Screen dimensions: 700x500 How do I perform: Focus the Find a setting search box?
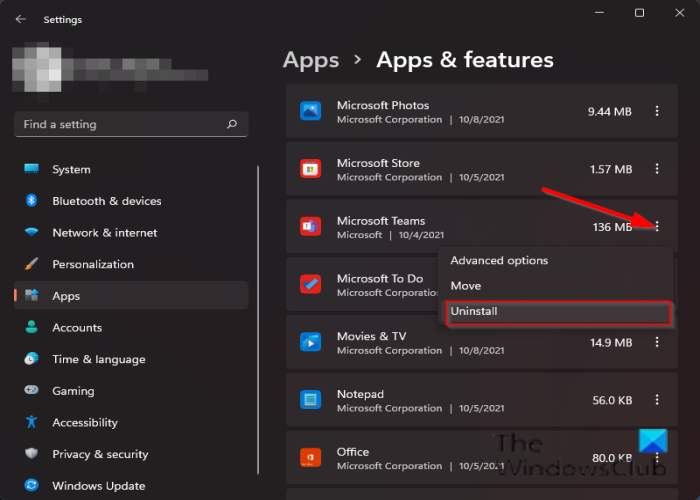120,125
